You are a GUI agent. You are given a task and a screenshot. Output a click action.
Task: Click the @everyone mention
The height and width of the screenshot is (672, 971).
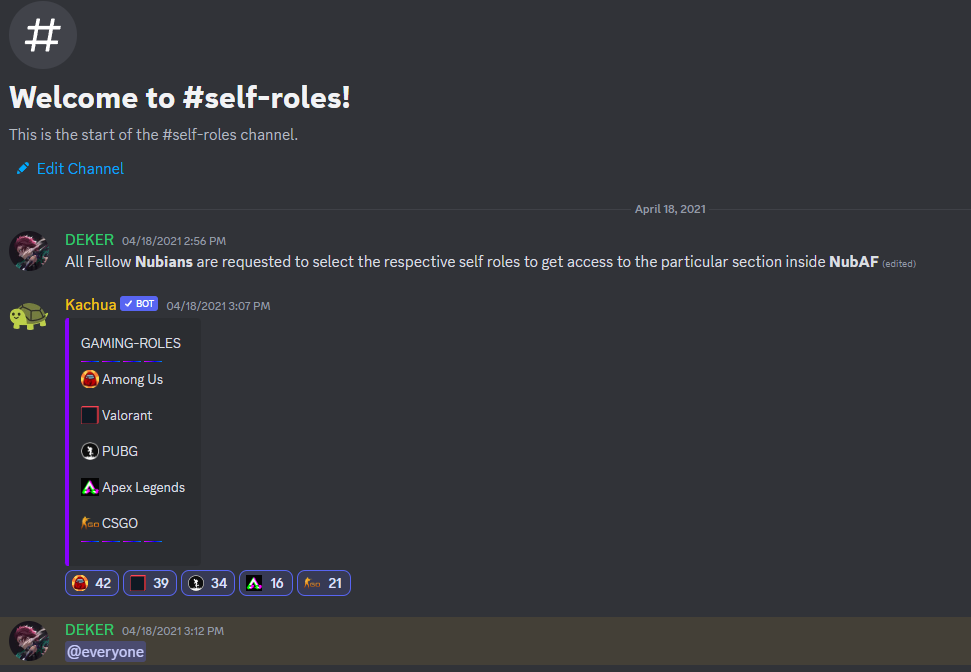pos(106,652)
